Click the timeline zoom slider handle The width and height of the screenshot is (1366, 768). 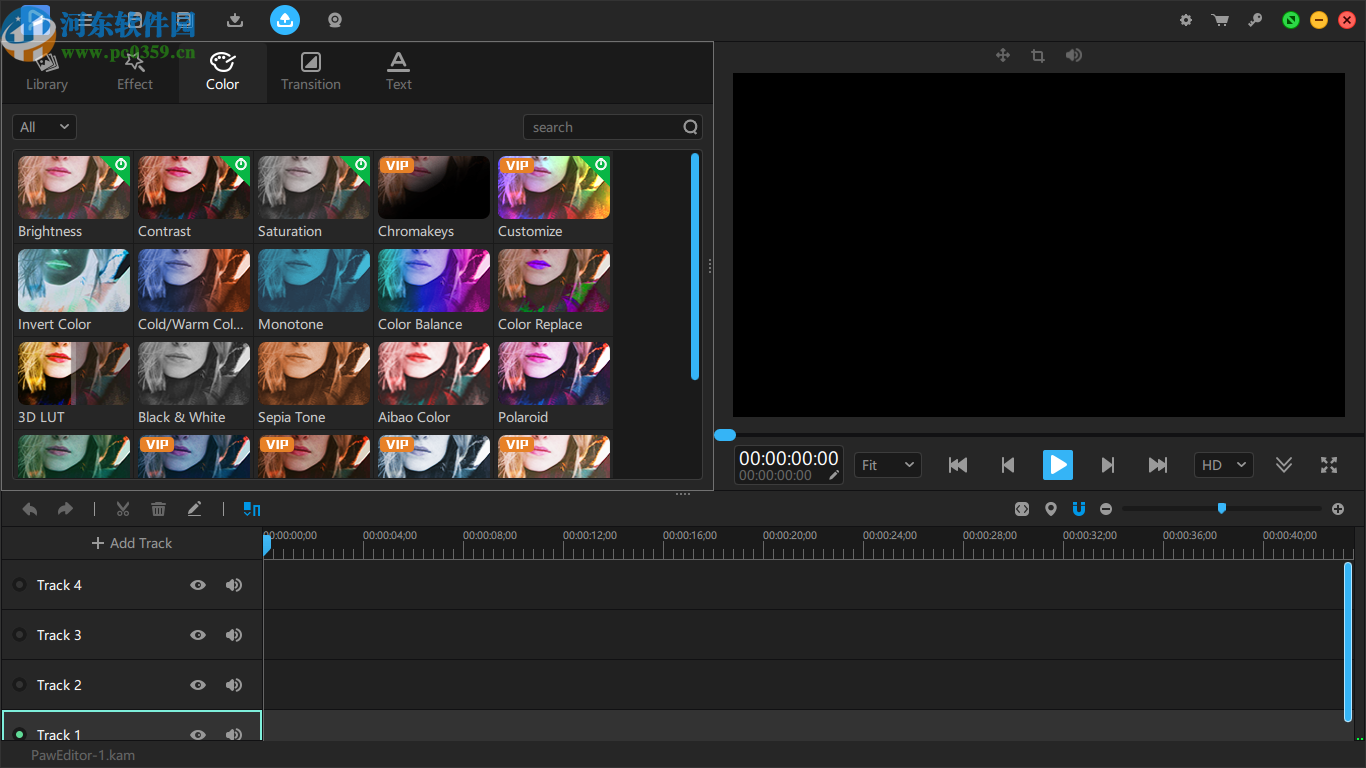(1221, 508)
